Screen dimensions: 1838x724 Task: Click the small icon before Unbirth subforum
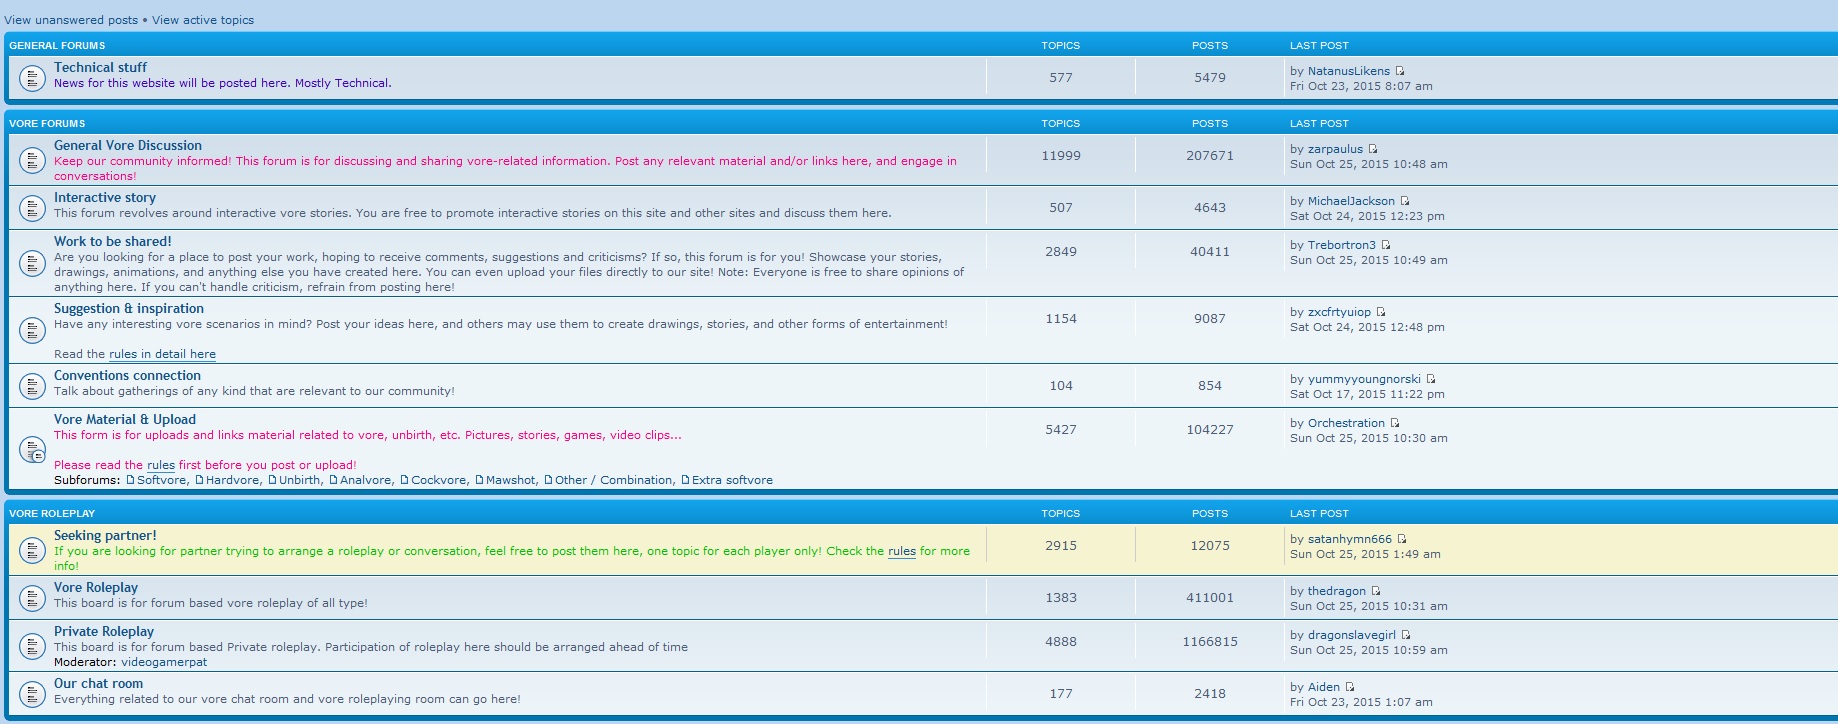click(x=273, y=480)
